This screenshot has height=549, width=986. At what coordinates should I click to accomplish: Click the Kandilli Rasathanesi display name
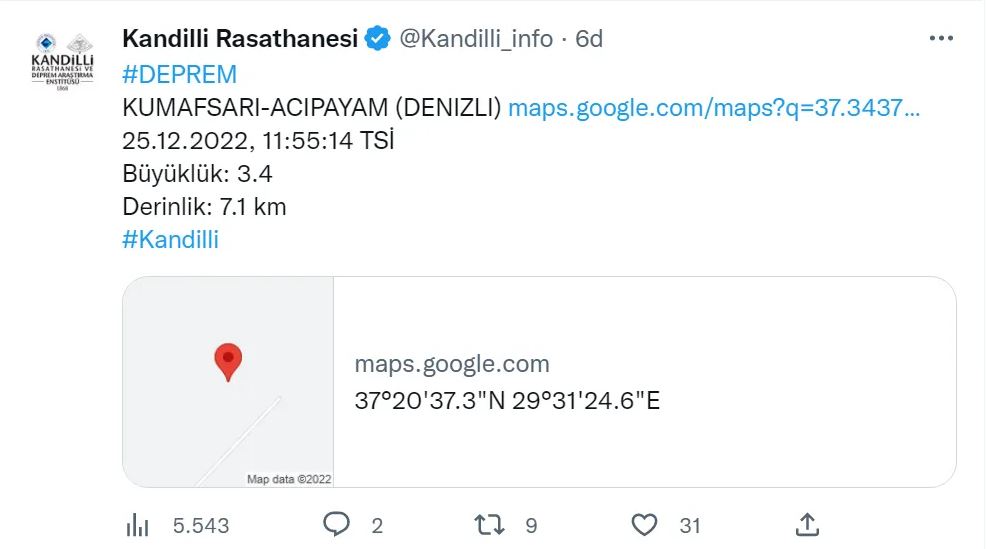click(239, 39)
